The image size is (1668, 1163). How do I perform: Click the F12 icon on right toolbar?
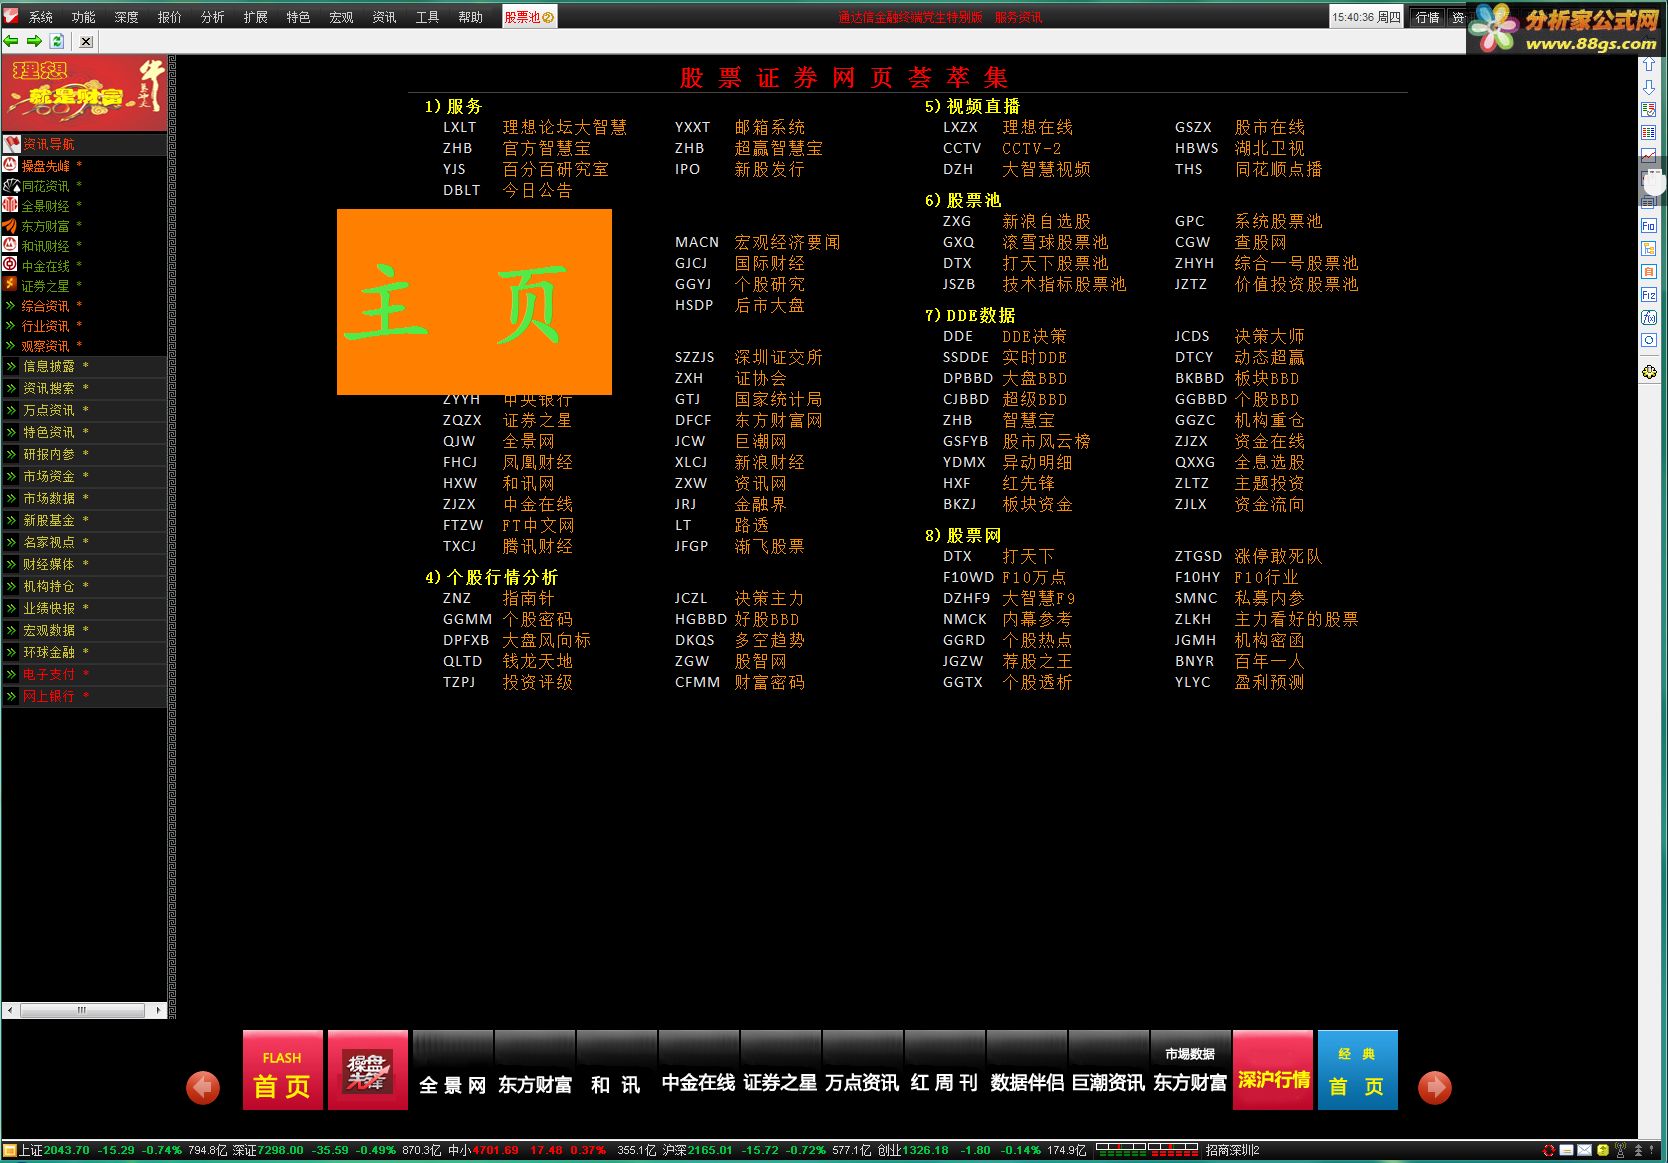[x=1649, y=295]
